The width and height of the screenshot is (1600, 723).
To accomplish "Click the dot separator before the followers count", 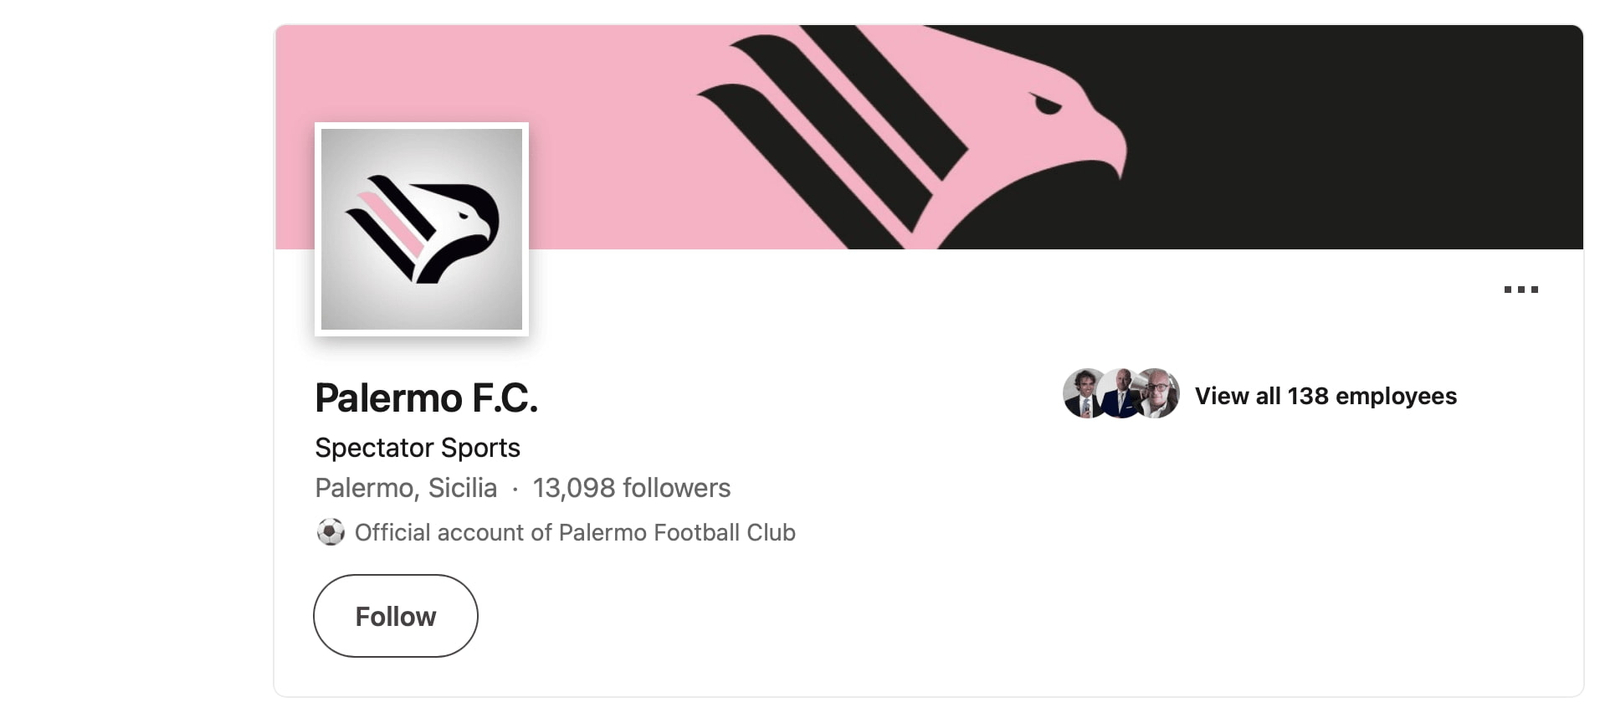I will point(515,489).
